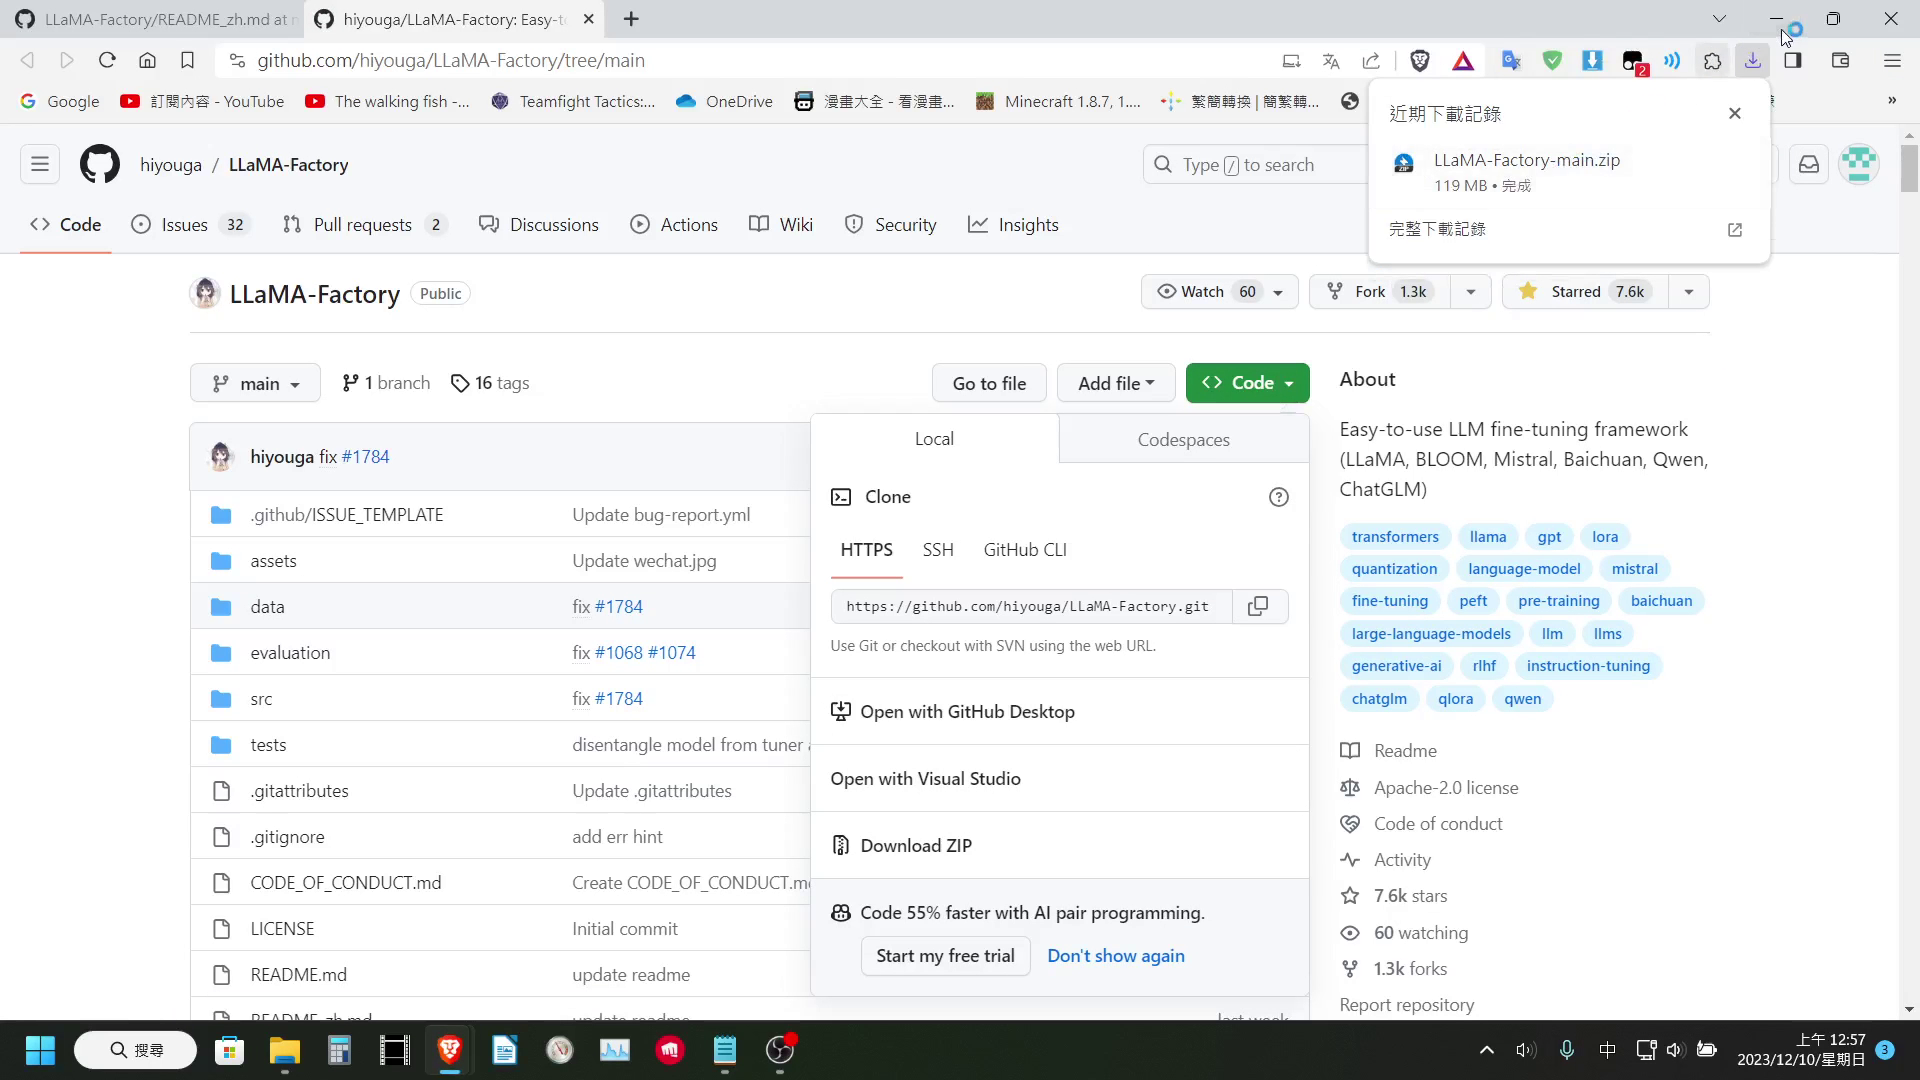Image resolution: width=1920 pixels, height=1080 pixels.
Task: Click Start my free trial button
Action: (945, 956)
